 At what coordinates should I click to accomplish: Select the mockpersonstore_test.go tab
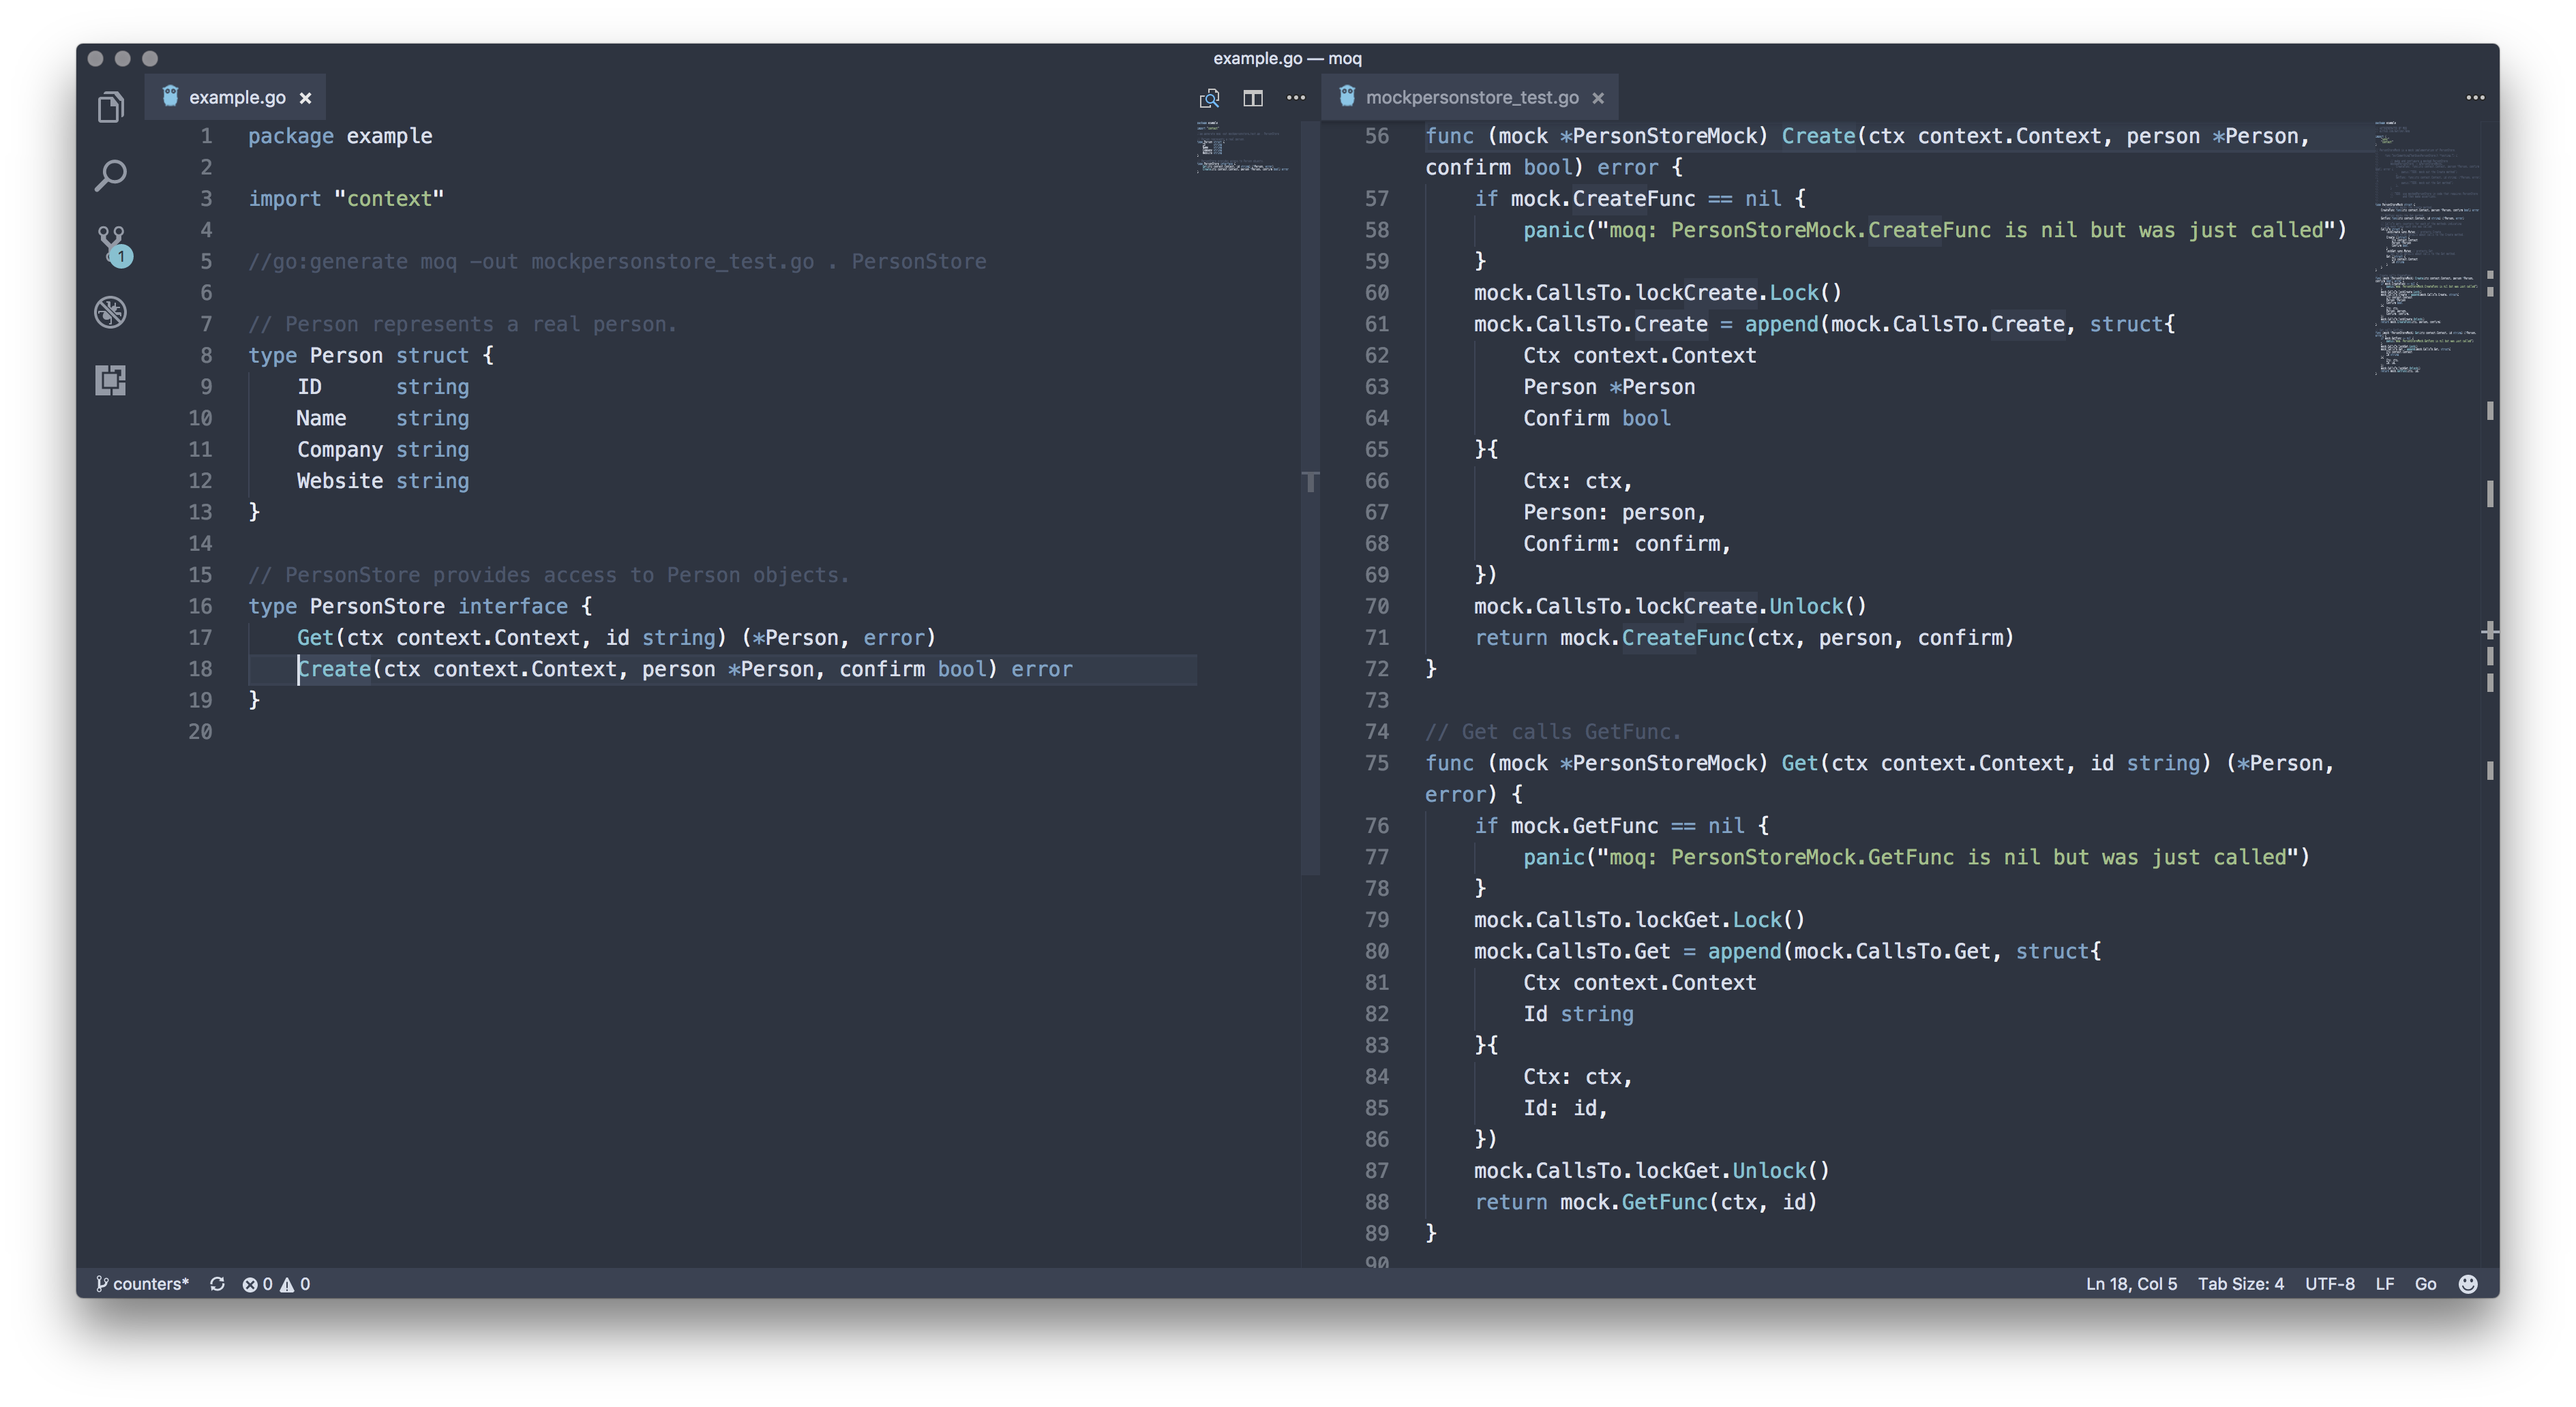pyautogui.click(x=1471, y=98)
